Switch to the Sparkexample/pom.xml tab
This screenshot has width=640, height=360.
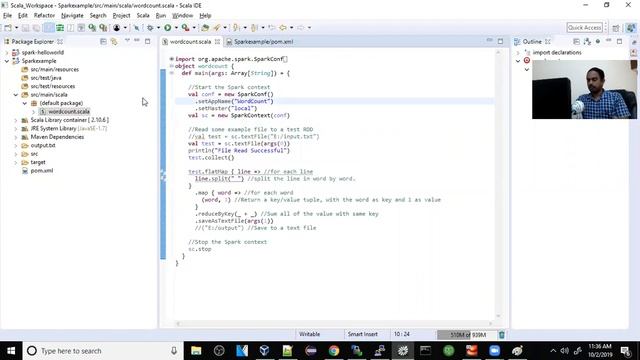(263, 42)
